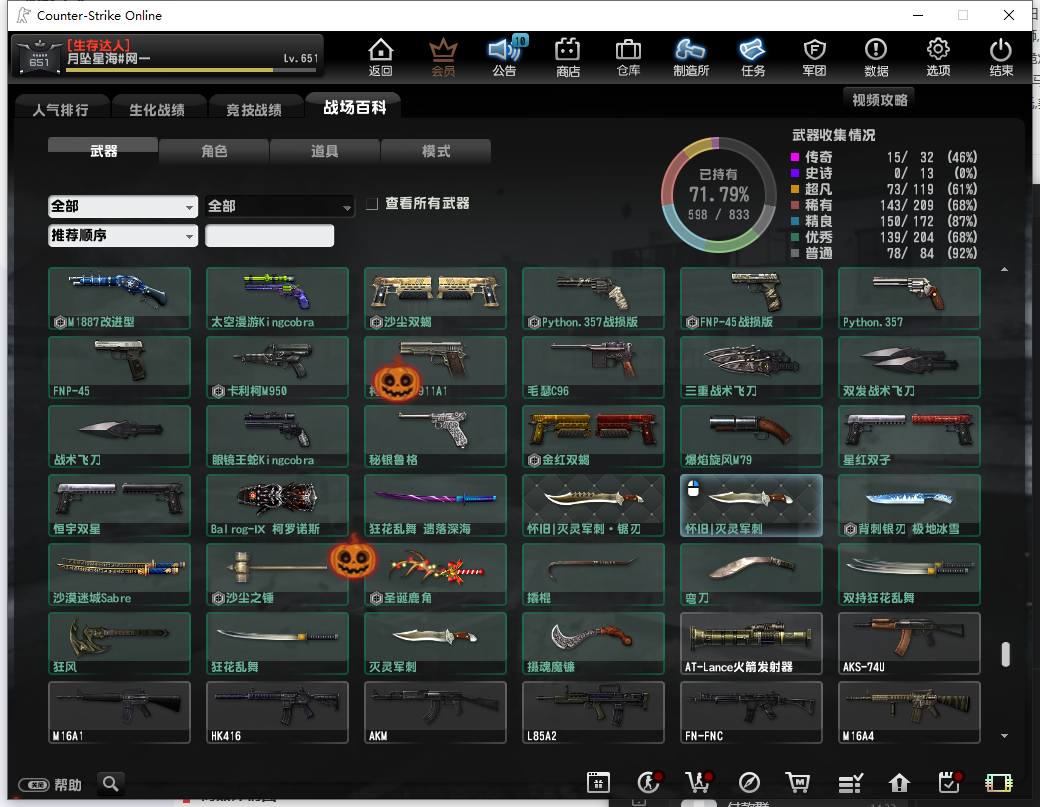This screenshot has width=1040, height=807.
Task: Click the magnifier search icon beside 帮助
Action: click(111, 784)
